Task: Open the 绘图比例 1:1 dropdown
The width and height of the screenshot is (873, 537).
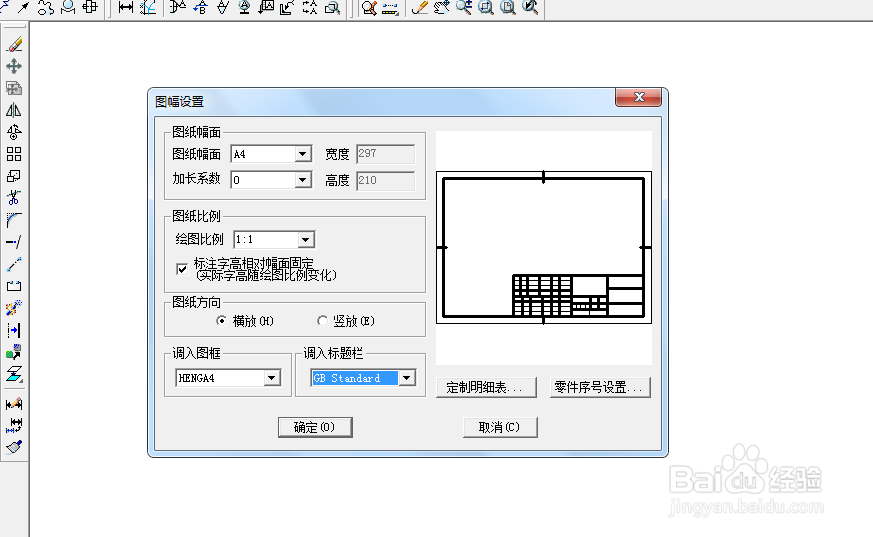Action: tap(306, 240)
